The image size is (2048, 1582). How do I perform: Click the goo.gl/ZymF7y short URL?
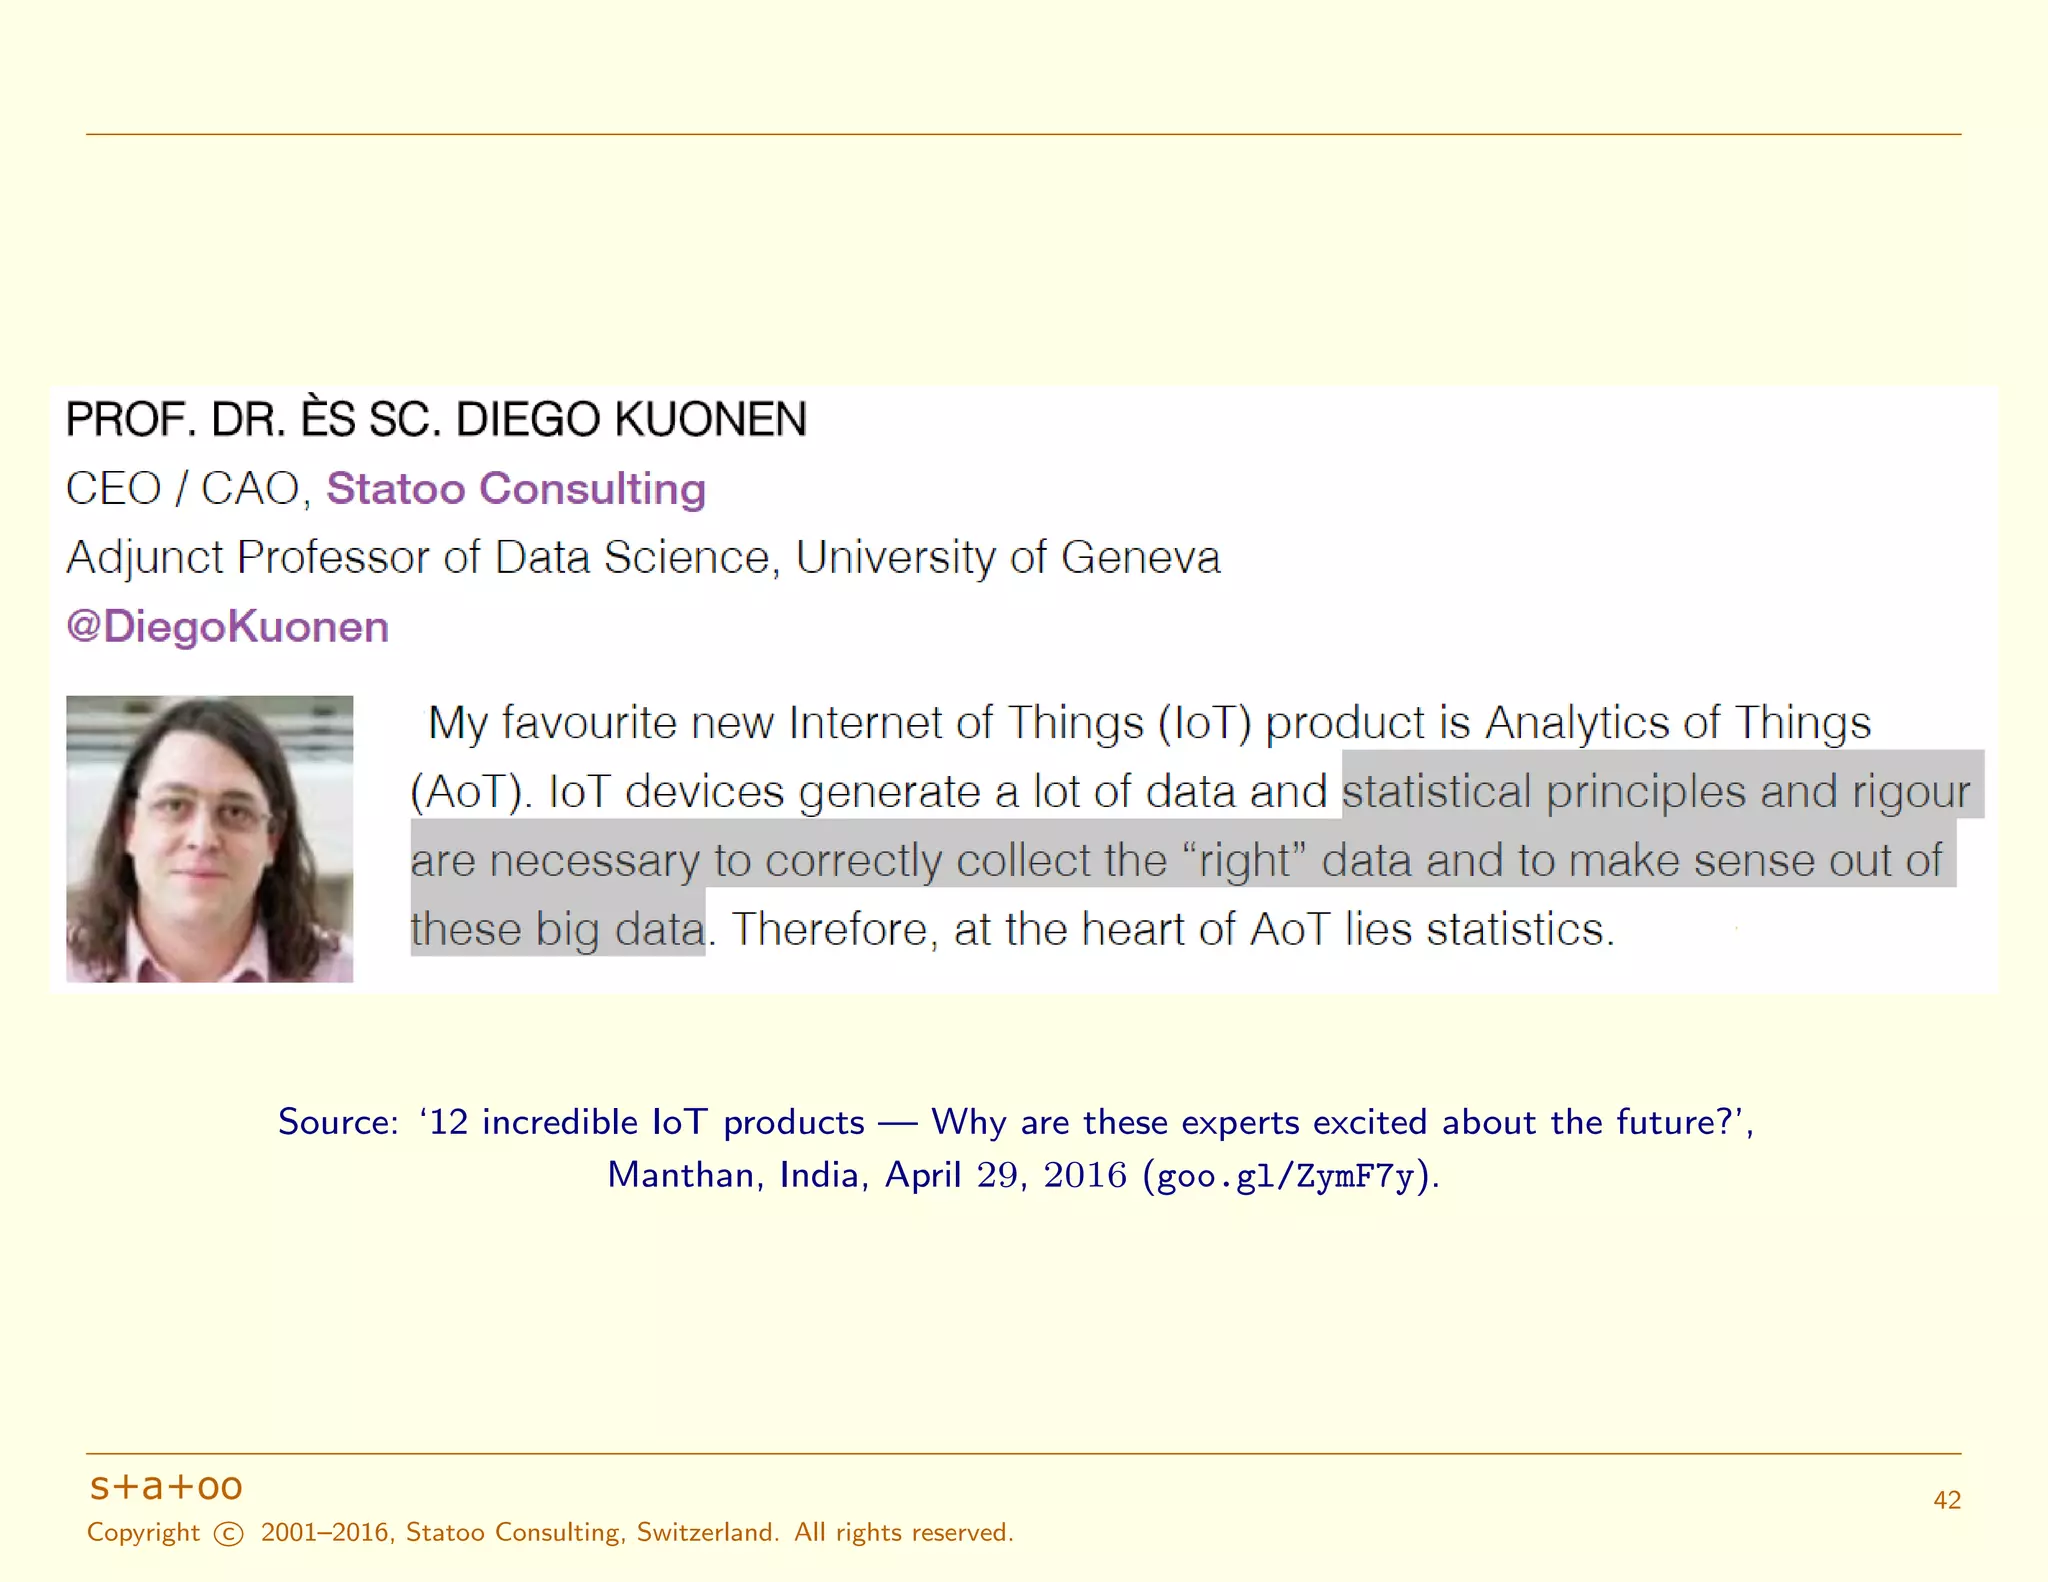click(x=1286, y=1176)
